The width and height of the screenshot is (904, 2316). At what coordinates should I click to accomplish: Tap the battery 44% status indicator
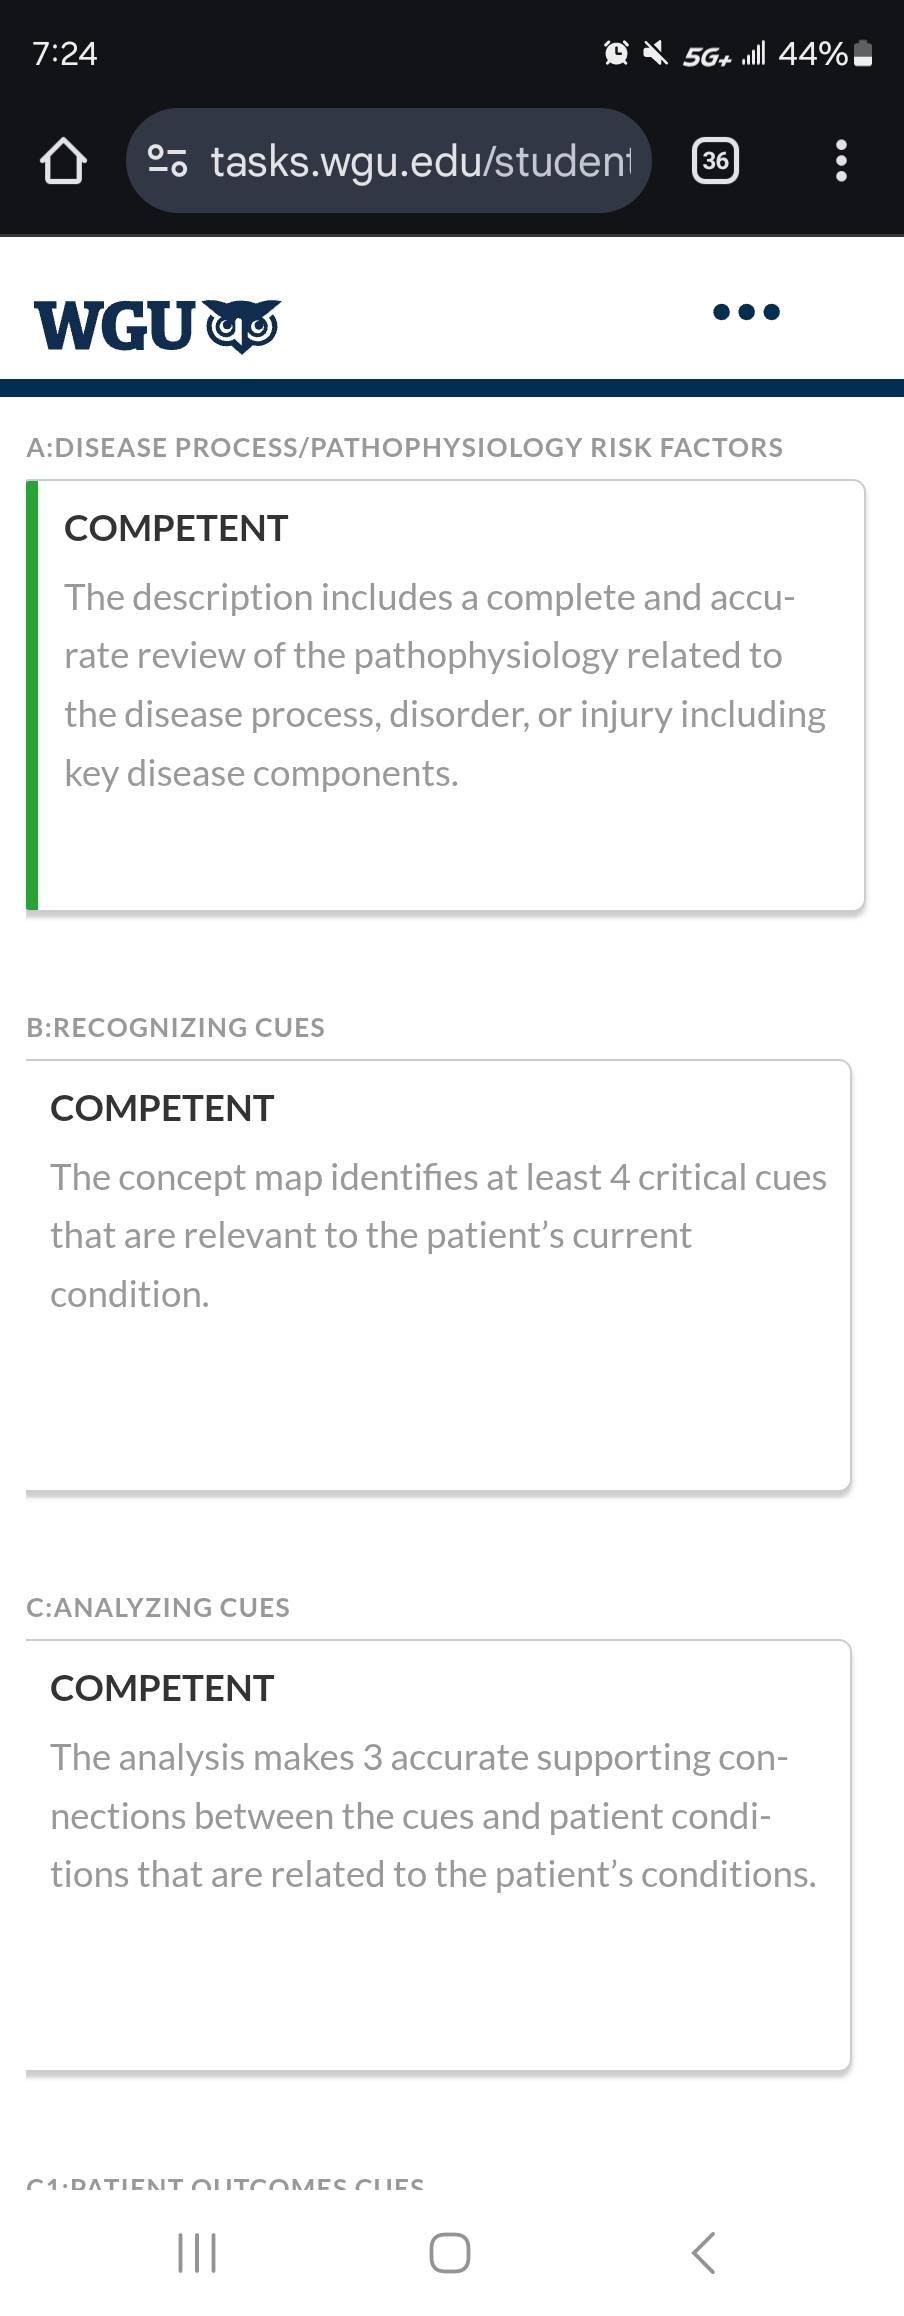tap(826, 53)
